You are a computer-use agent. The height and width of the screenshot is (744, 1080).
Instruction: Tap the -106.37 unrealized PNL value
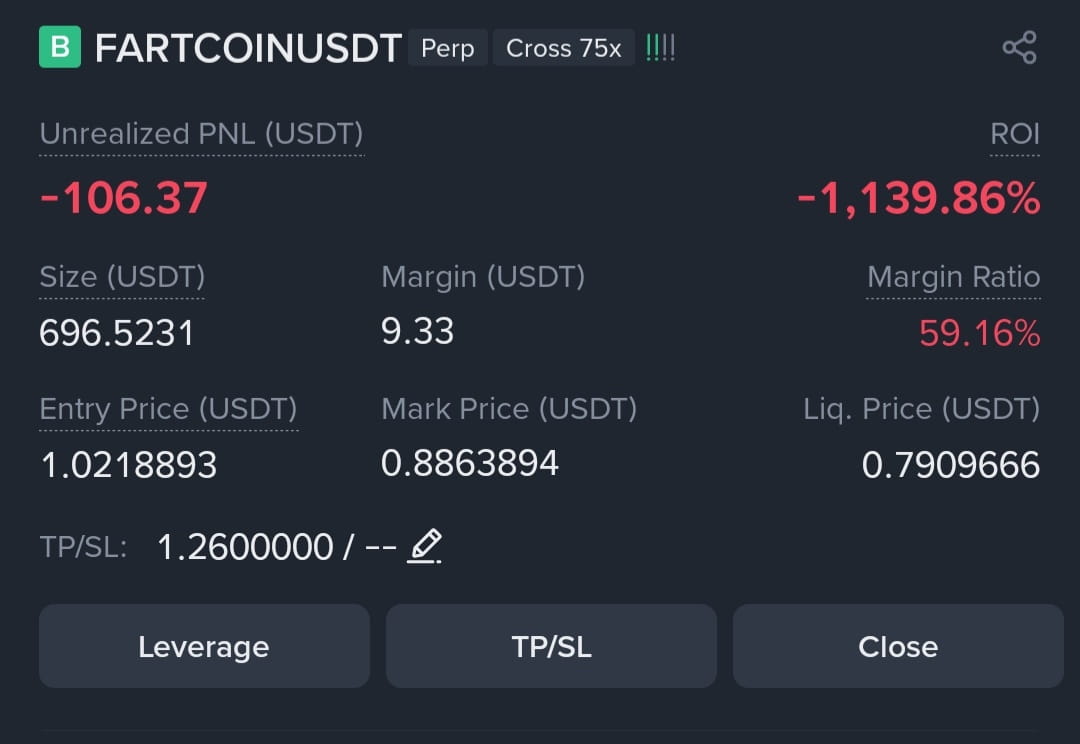[123, 198]
